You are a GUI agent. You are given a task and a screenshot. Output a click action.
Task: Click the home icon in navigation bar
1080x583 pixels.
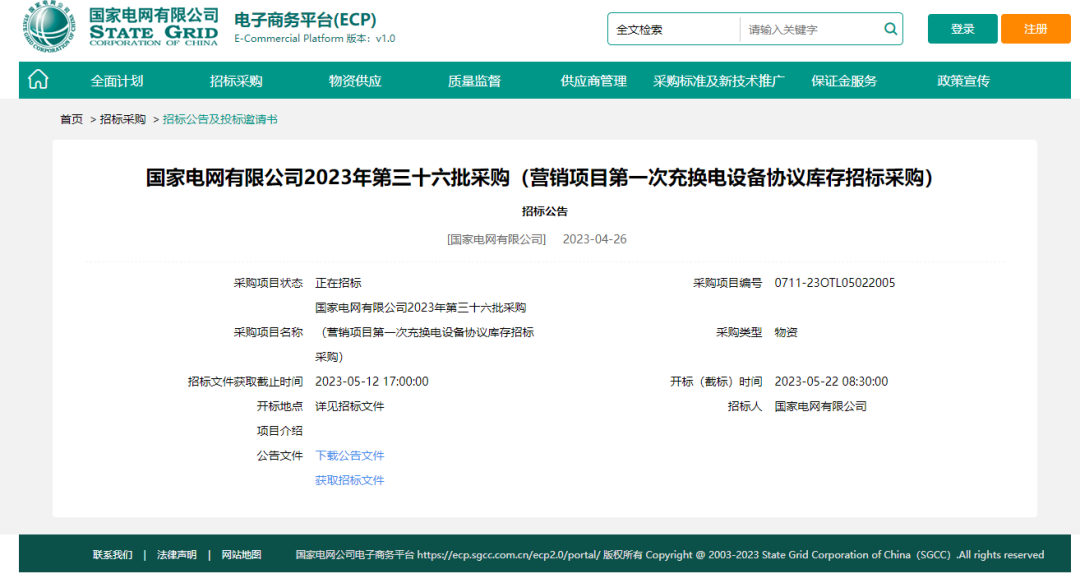[x=38, y=80]
